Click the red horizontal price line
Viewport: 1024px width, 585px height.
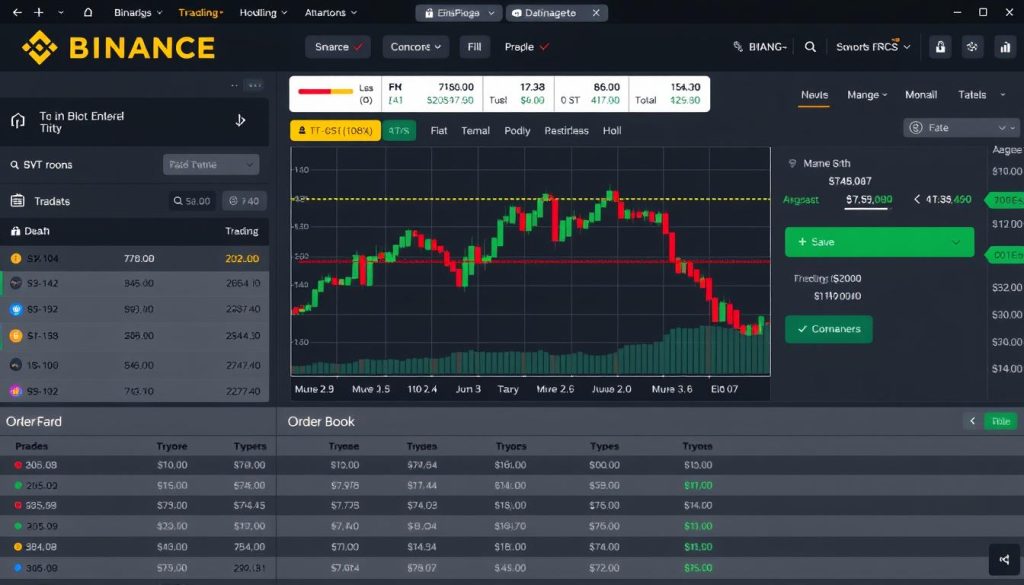(530, 261)
